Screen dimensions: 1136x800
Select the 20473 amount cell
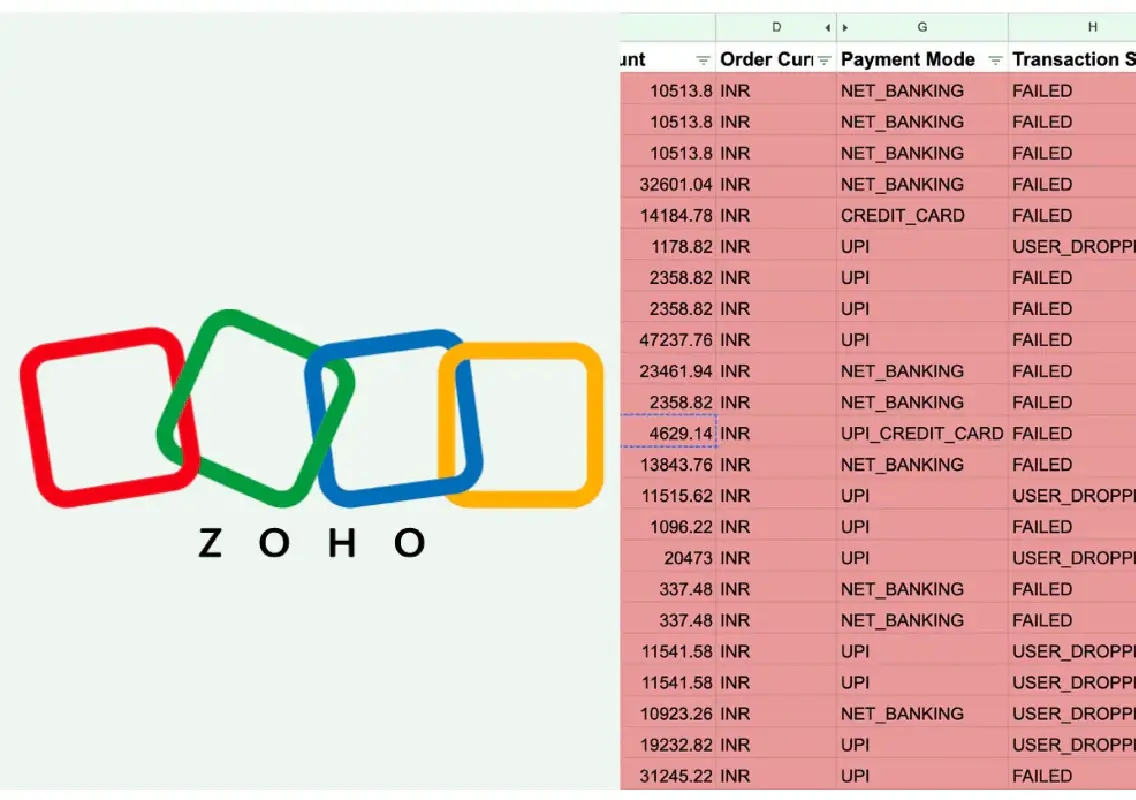tap(668, 558)
